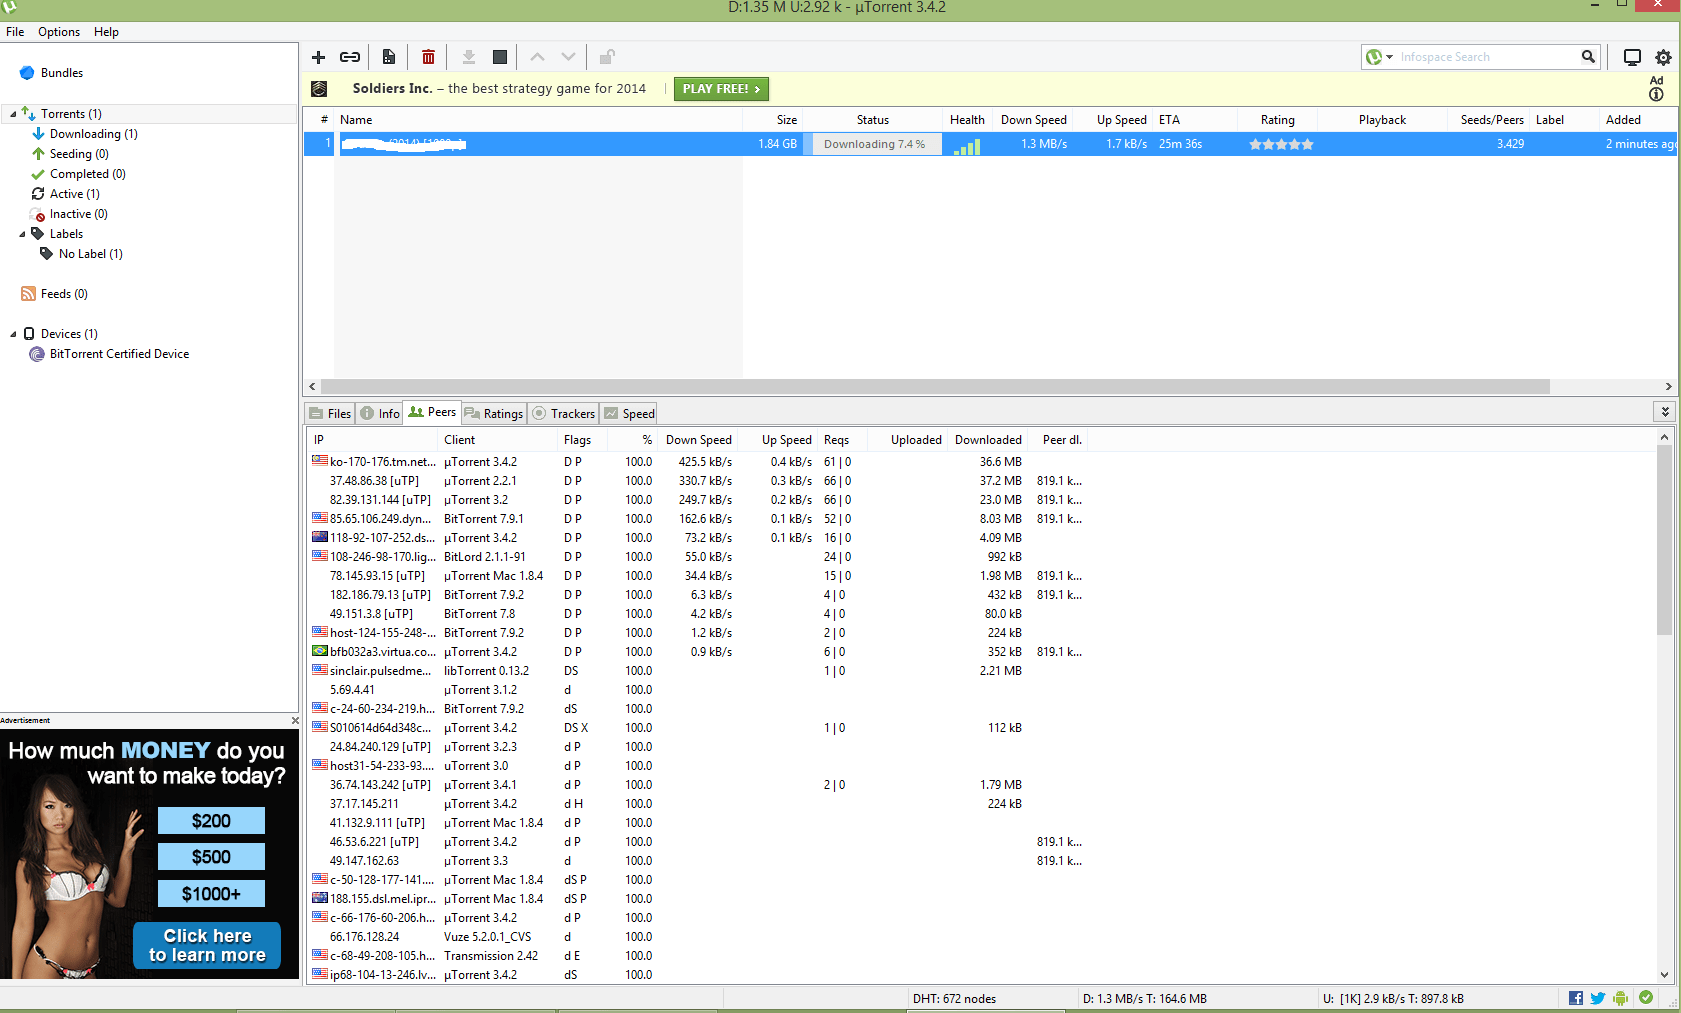
Task: Click the $200 ad button
Action: [211, 821]
